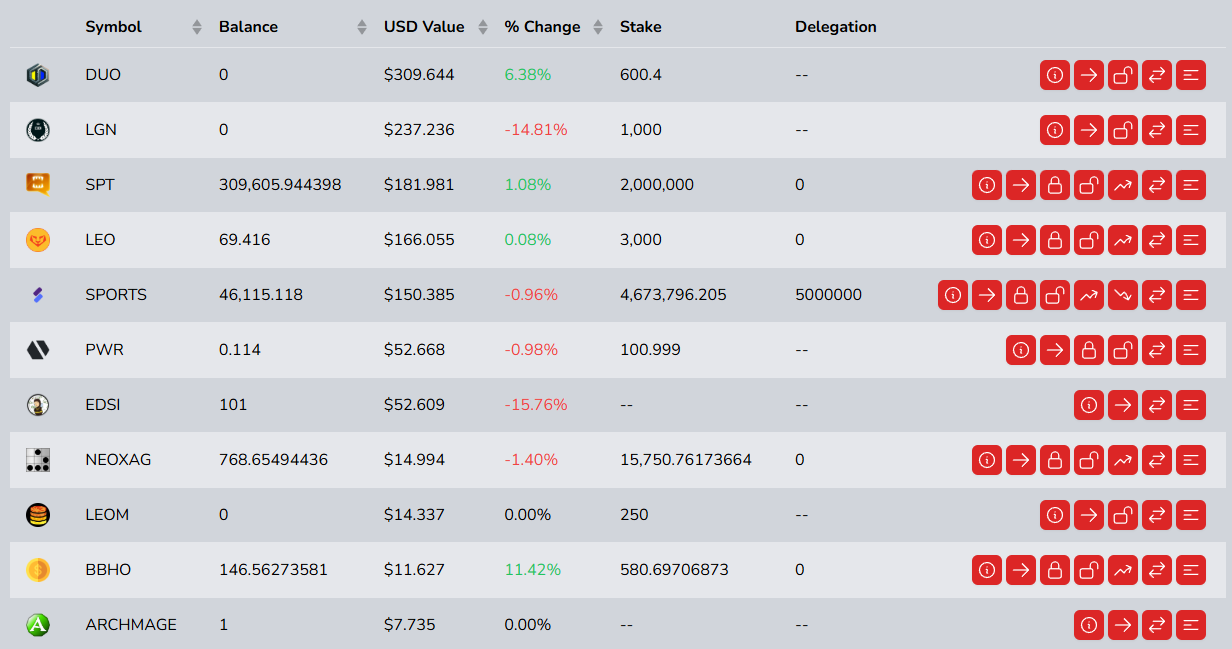Click the closed lock stake icon for SPT
The width and height of the screenshot is (1232, 649).
click(1054, 185)
